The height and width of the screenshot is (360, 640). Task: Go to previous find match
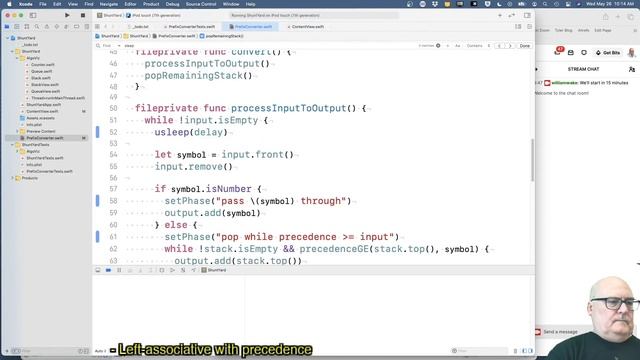click(x=499, y=46)
